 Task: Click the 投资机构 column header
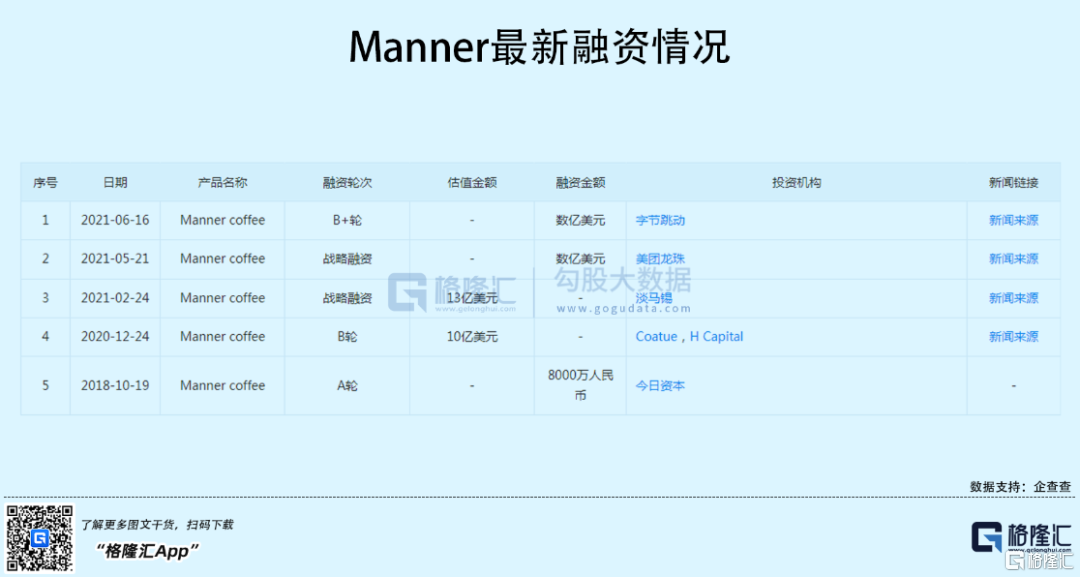[x=796, y=183]
